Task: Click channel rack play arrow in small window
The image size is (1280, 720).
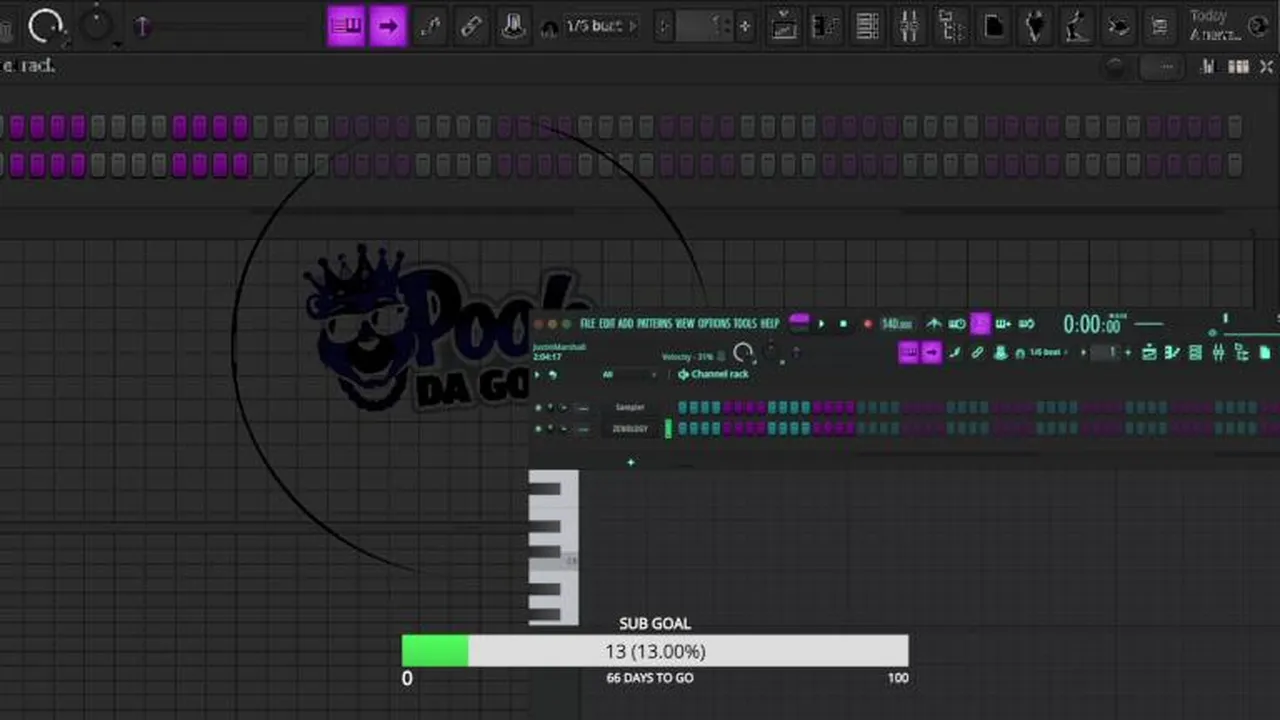Action: coord(537,374)
